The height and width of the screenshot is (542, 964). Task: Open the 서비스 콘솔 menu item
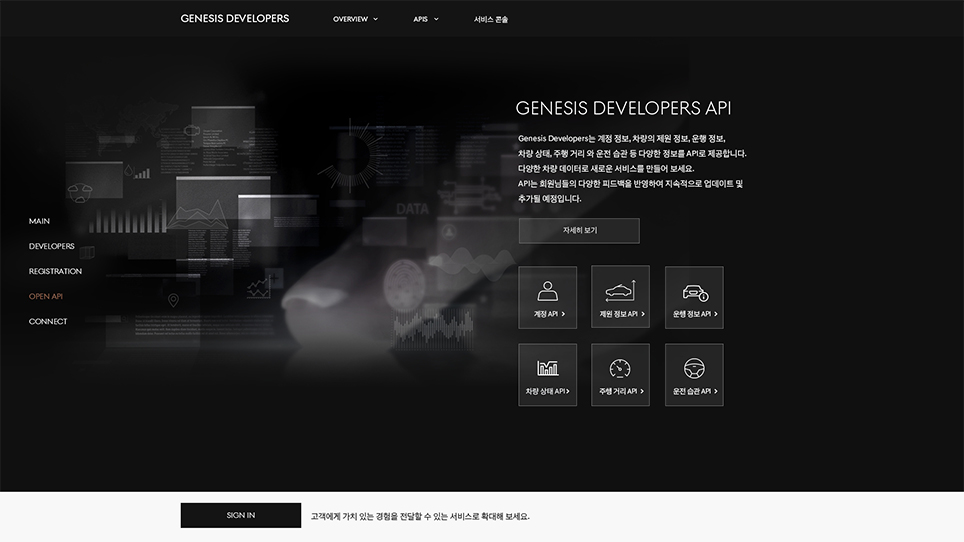coord(491,20)
